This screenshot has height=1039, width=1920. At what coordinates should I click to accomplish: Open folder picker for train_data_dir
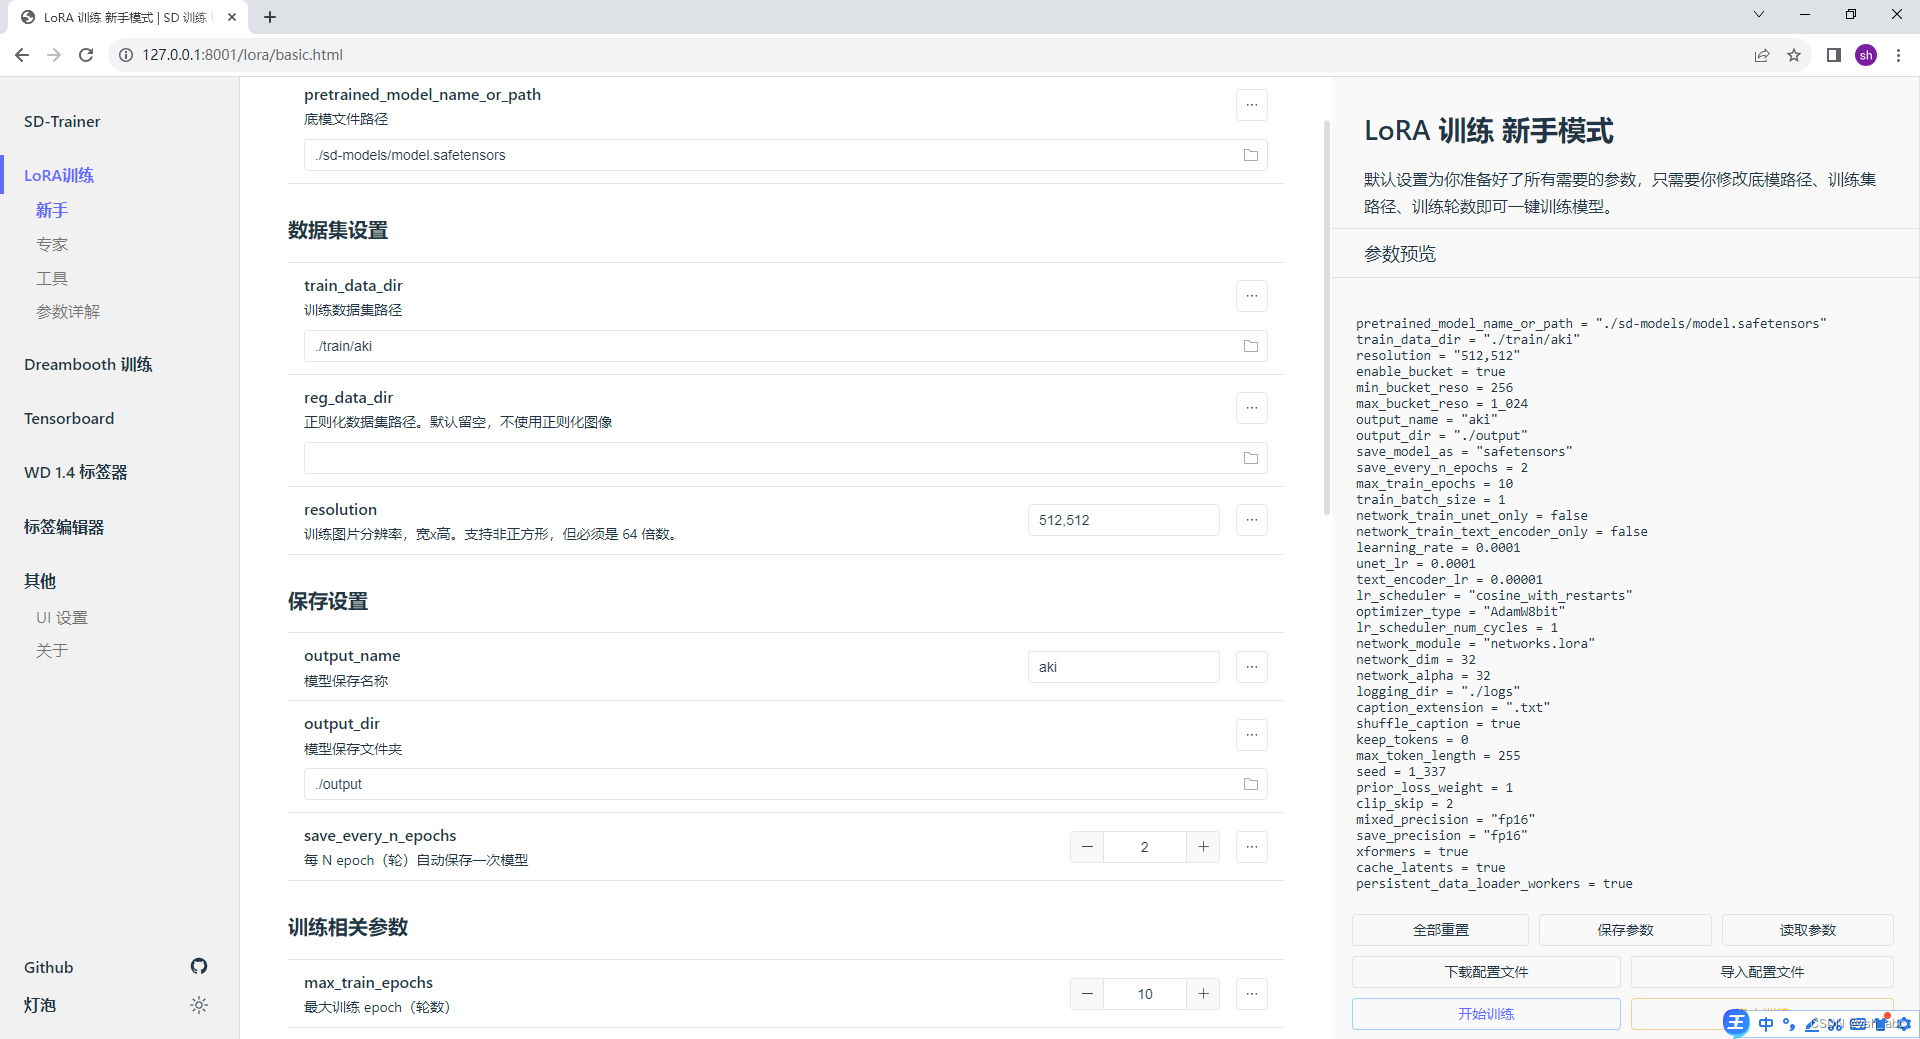(1250, 346)
